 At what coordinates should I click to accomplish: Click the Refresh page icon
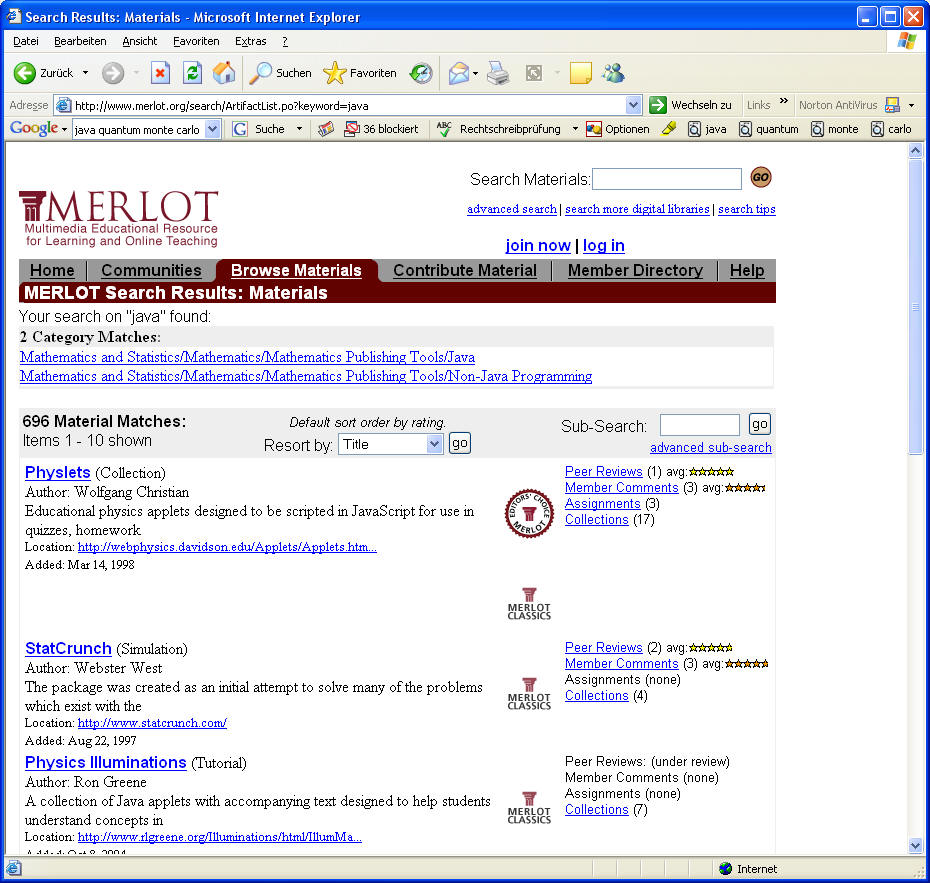coord(192,73)
